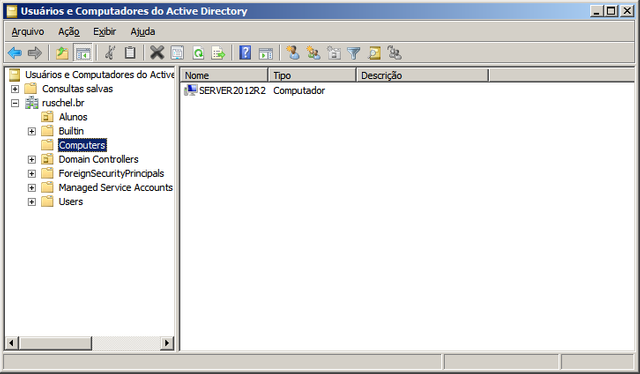Expand the ForeignSecurityPrincipals container
This screenshot has width=640, height=374.
pyautogui.click(x=32, y=174)
